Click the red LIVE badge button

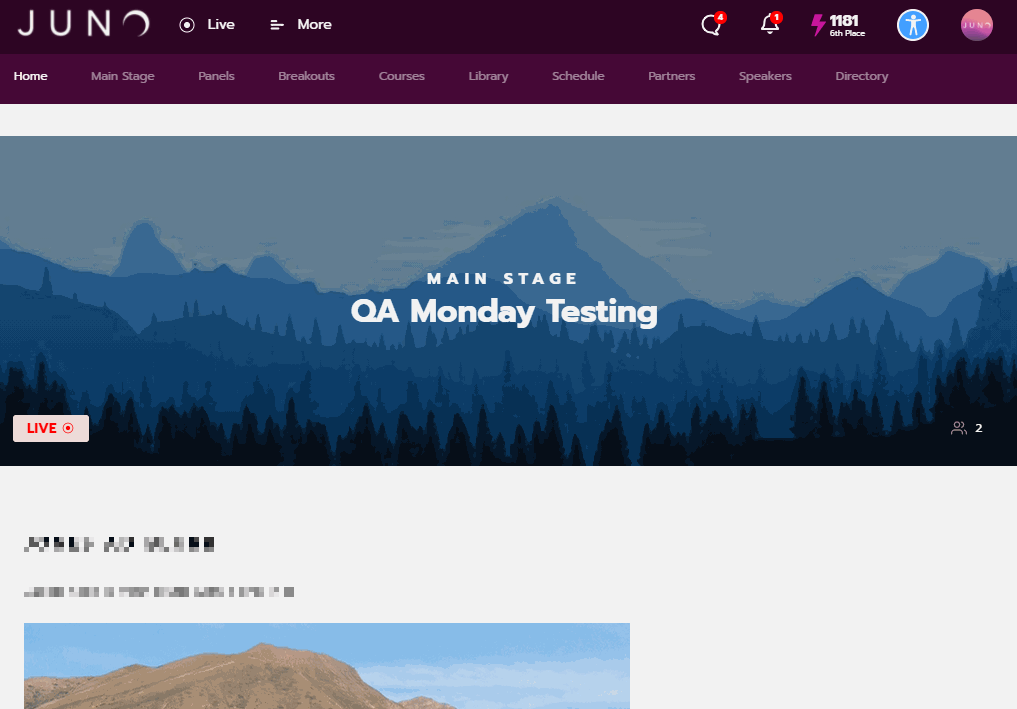tap(51, 428)
